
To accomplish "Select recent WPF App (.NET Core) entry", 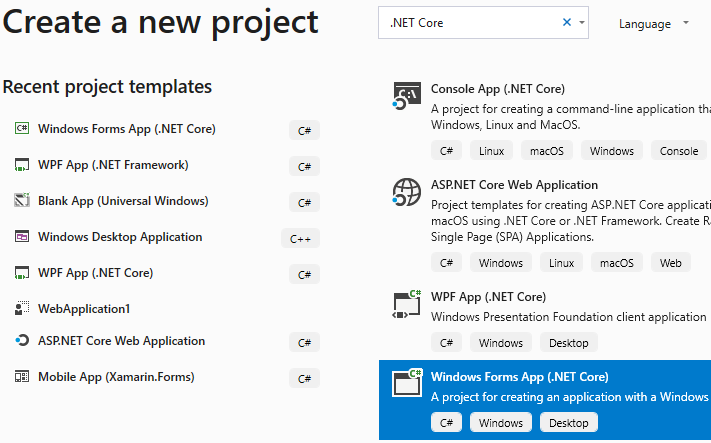I will click(x=95, y=273).
